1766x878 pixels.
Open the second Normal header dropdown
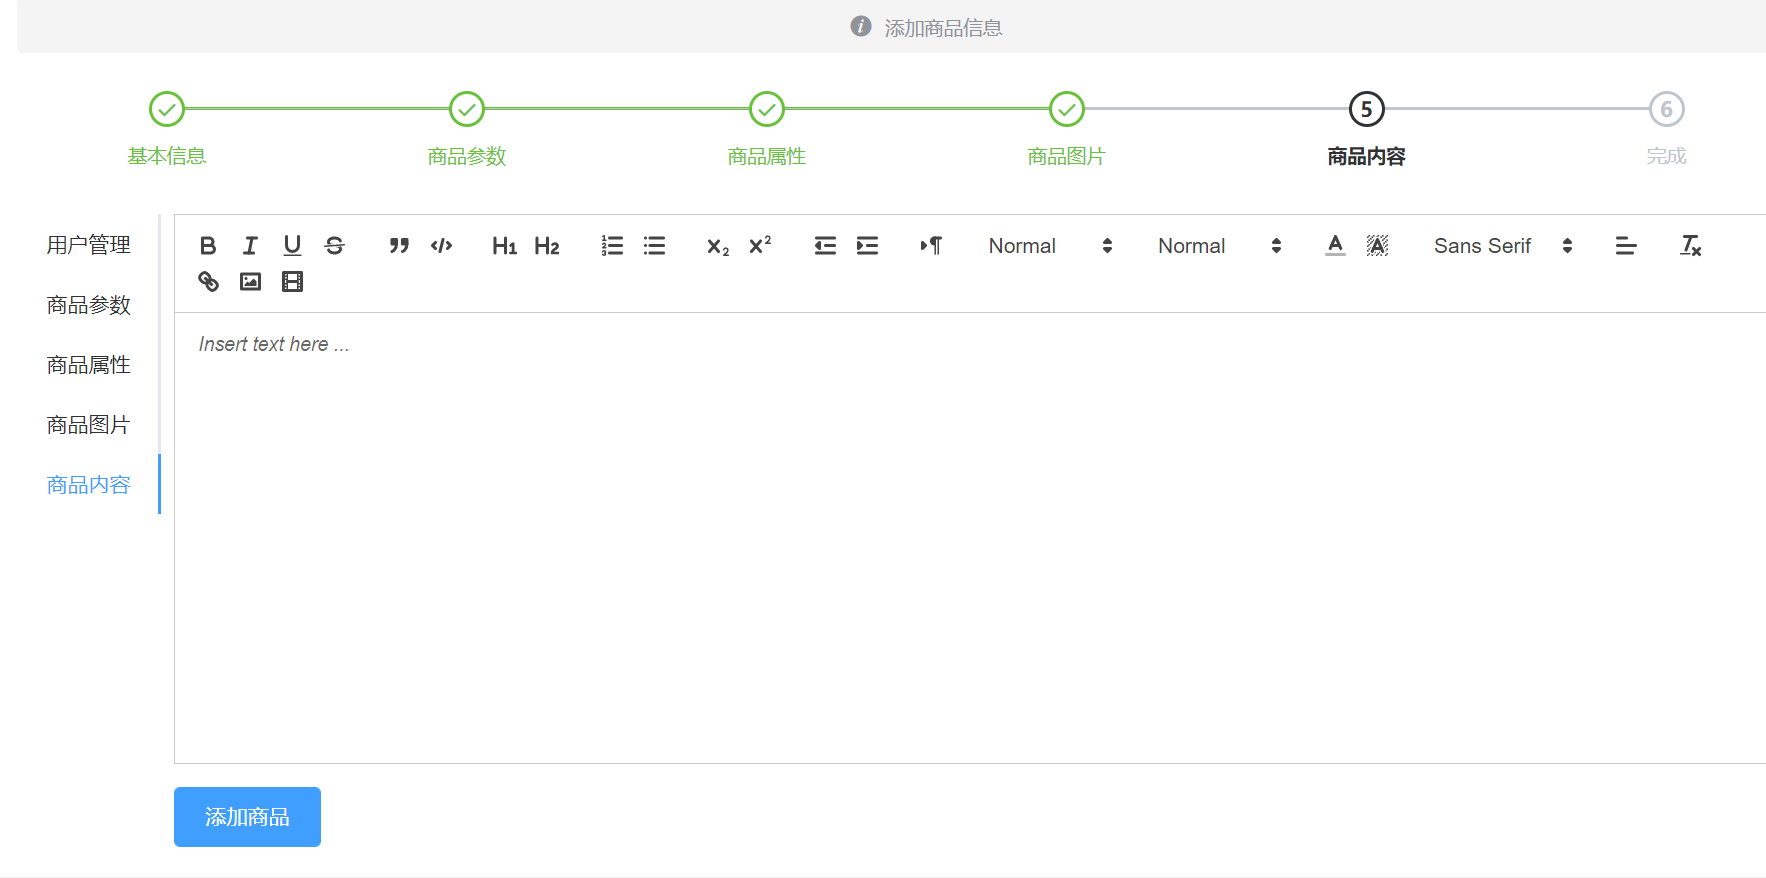click(x=1219, y=246)
